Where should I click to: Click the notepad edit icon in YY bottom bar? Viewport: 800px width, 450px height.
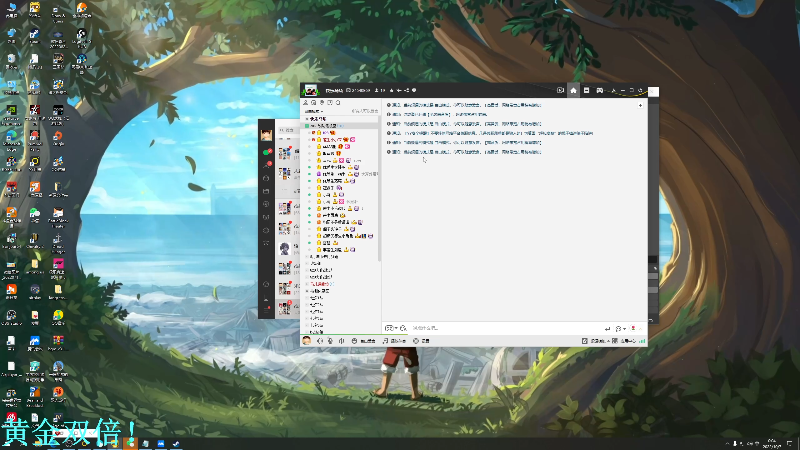point(585,341)
